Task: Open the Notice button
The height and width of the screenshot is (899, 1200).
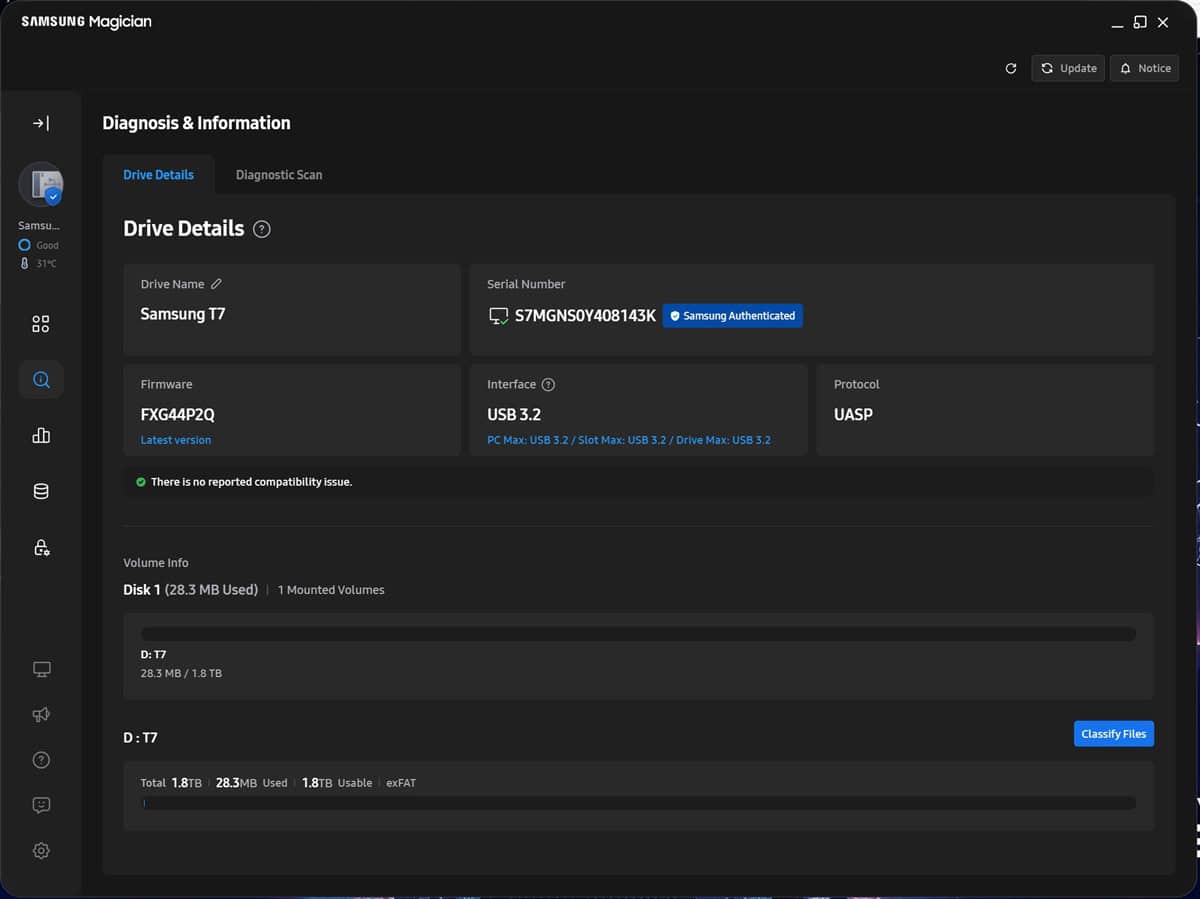Action: 1144,68
